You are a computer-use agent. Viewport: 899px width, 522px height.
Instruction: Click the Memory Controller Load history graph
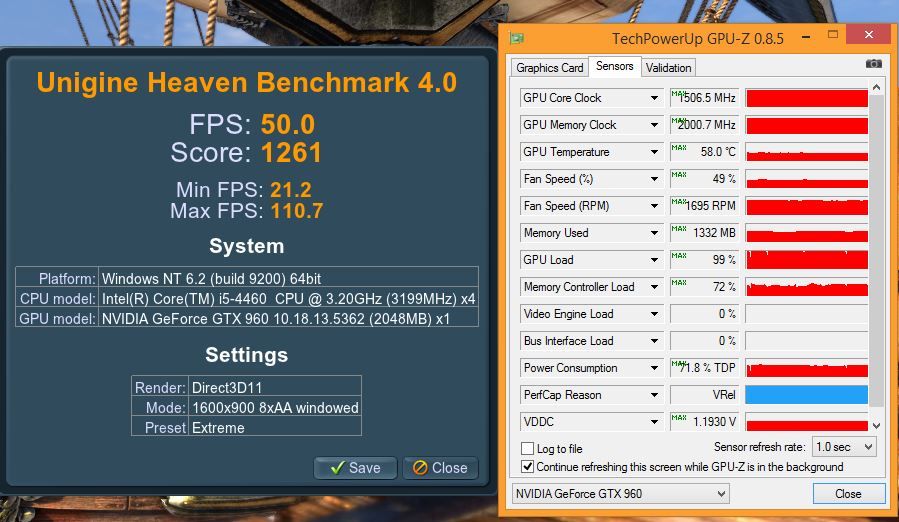[807, 287]
